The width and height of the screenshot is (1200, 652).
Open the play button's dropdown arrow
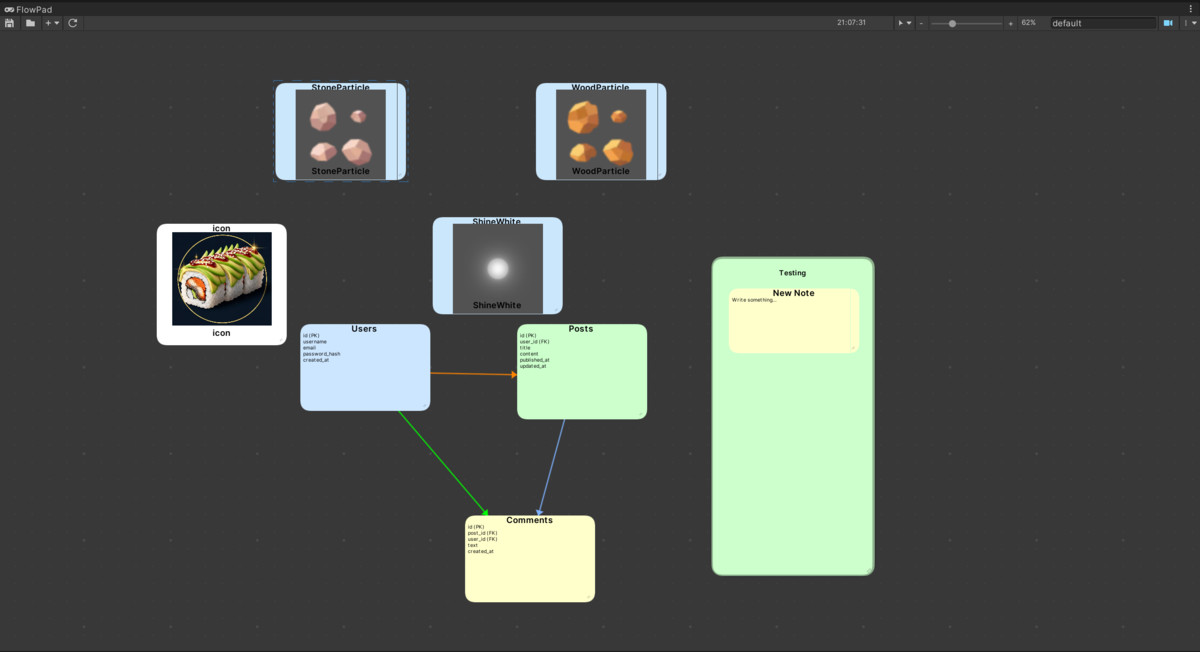click(x=909, y=21)
